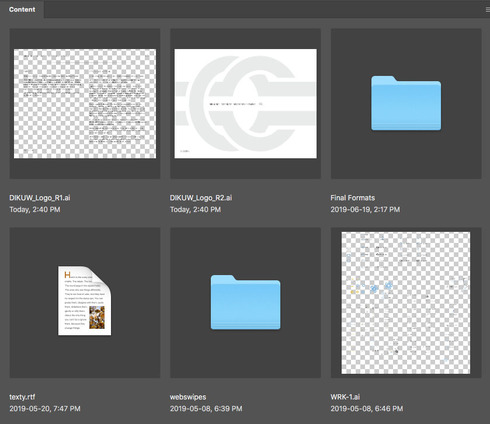Click the DIKUW_Logo_R1.ai filename label
The image size is (490, 424).
[40, 198]
